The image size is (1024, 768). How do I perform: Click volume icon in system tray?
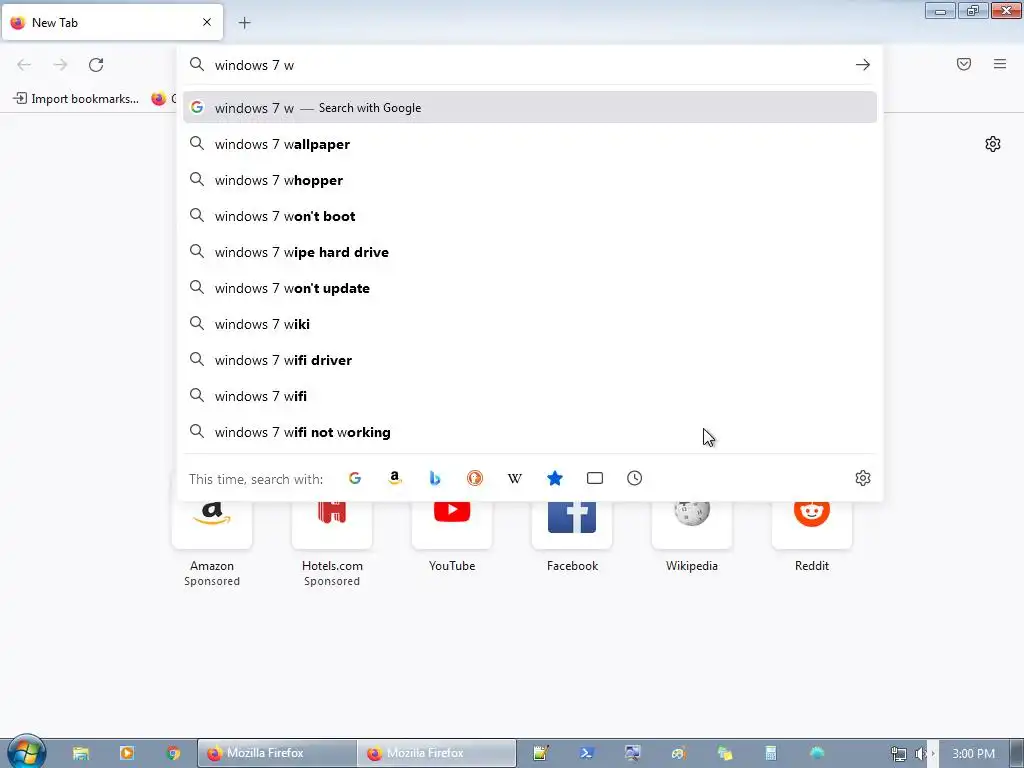click(920, 754)
